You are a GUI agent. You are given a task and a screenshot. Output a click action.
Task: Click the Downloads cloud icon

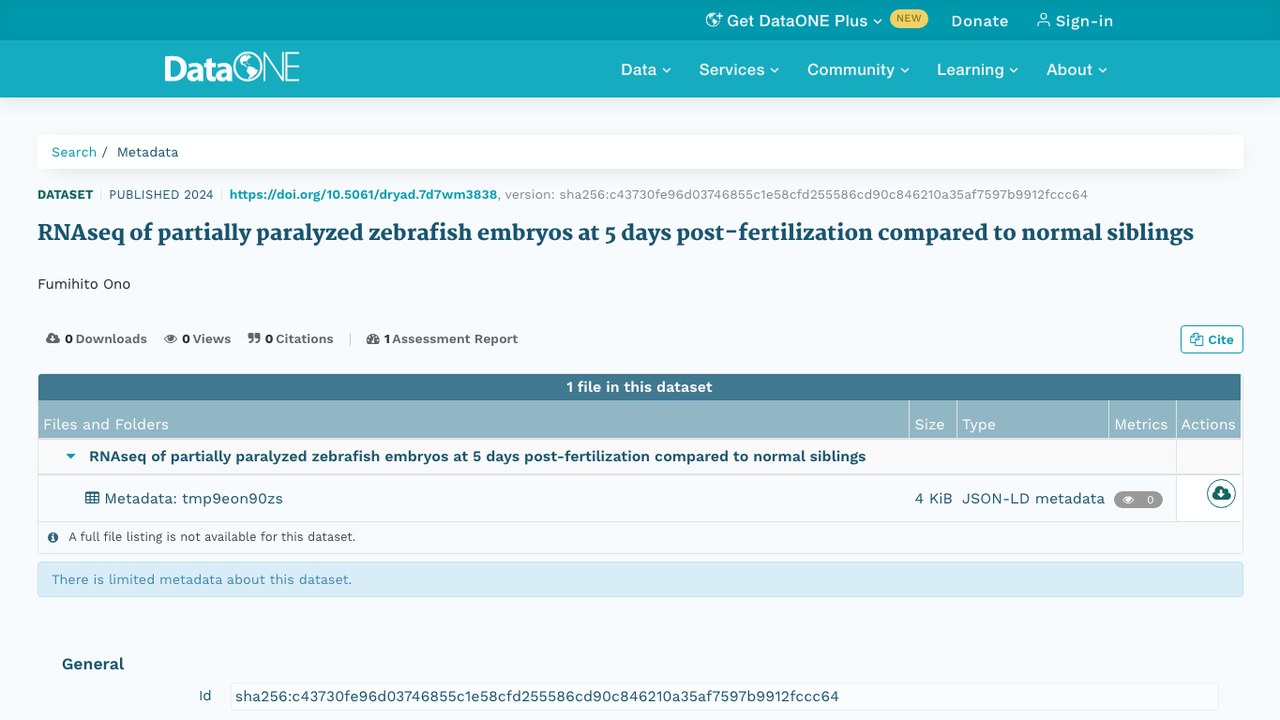coord(53,339)
